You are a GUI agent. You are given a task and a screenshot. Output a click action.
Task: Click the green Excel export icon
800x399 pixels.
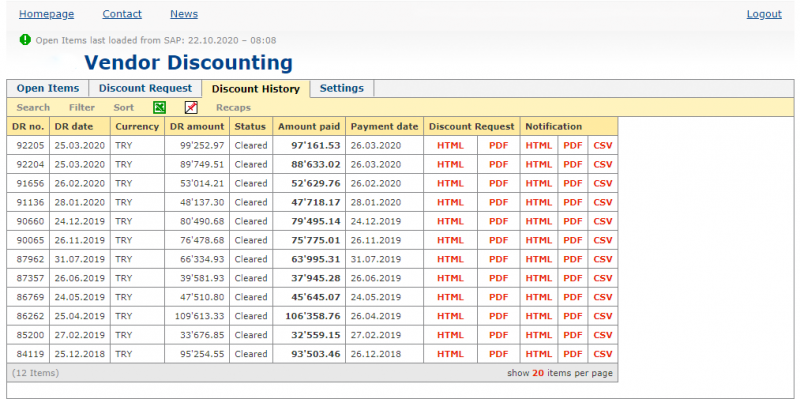pyautogui.click(x=160, y=107)
